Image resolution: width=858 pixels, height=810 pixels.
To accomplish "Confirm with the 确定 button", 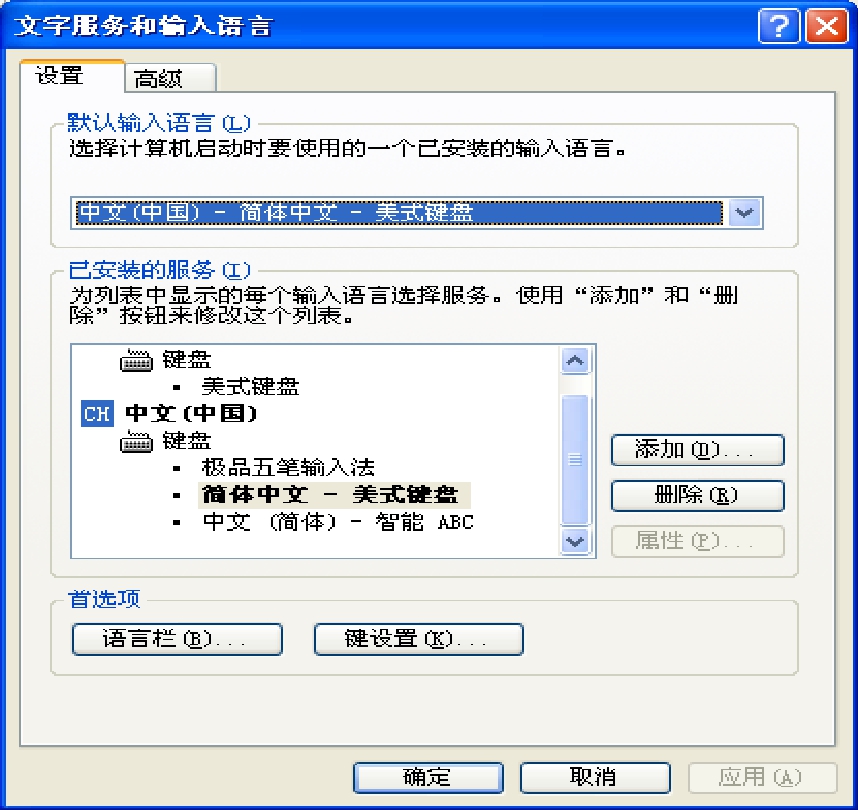I will (x=428, y=777).
